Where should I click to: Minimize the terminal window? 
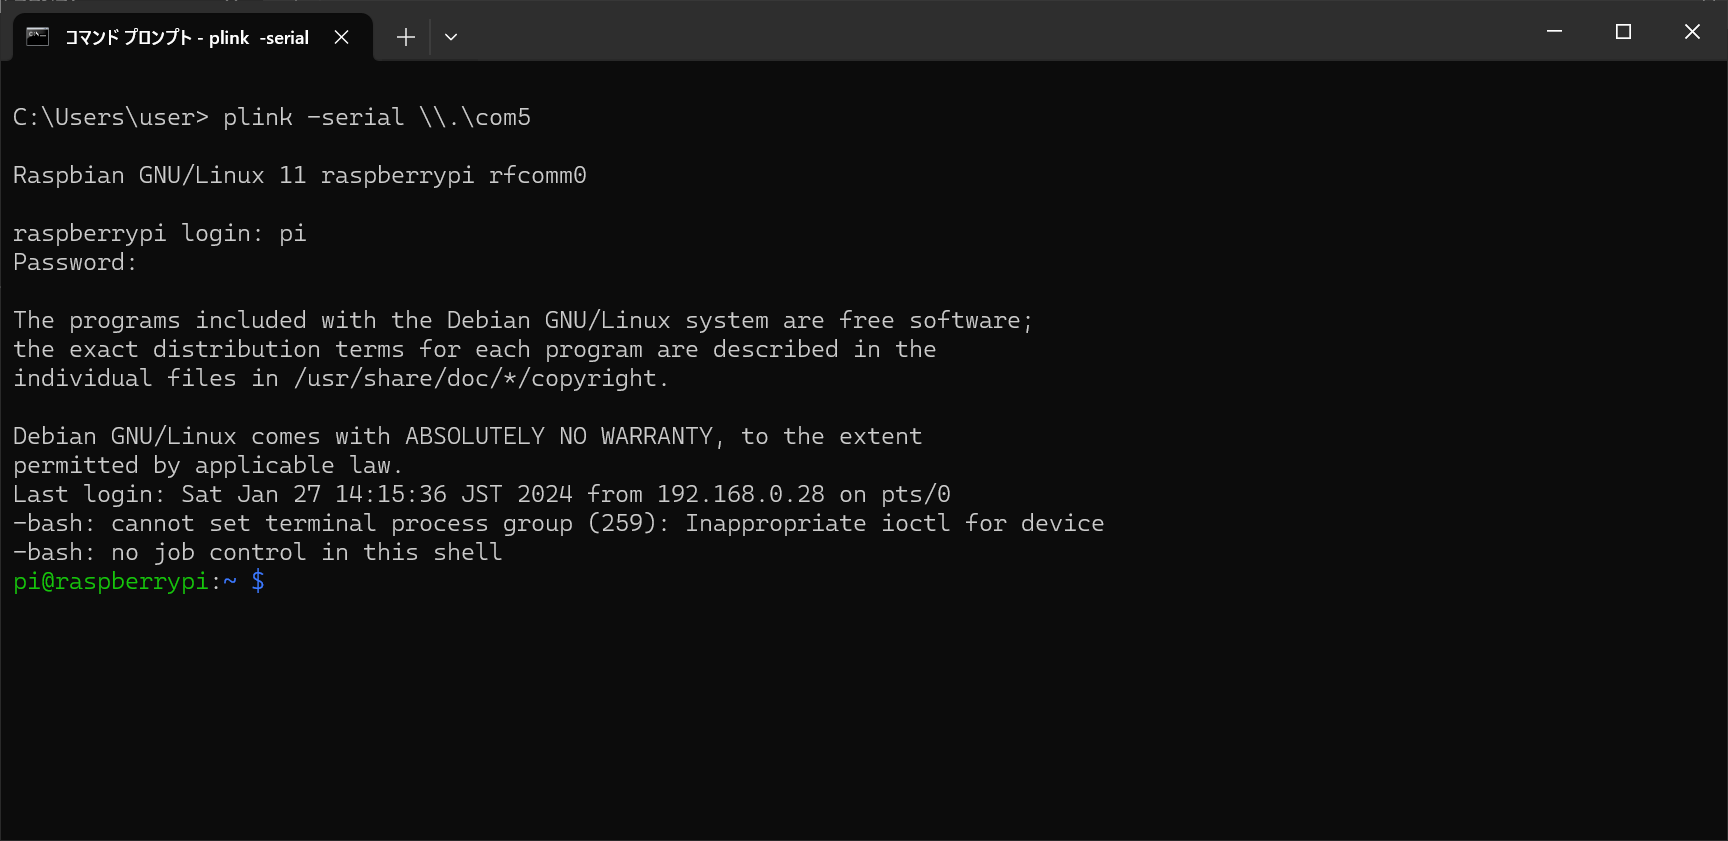(1554, 32)
